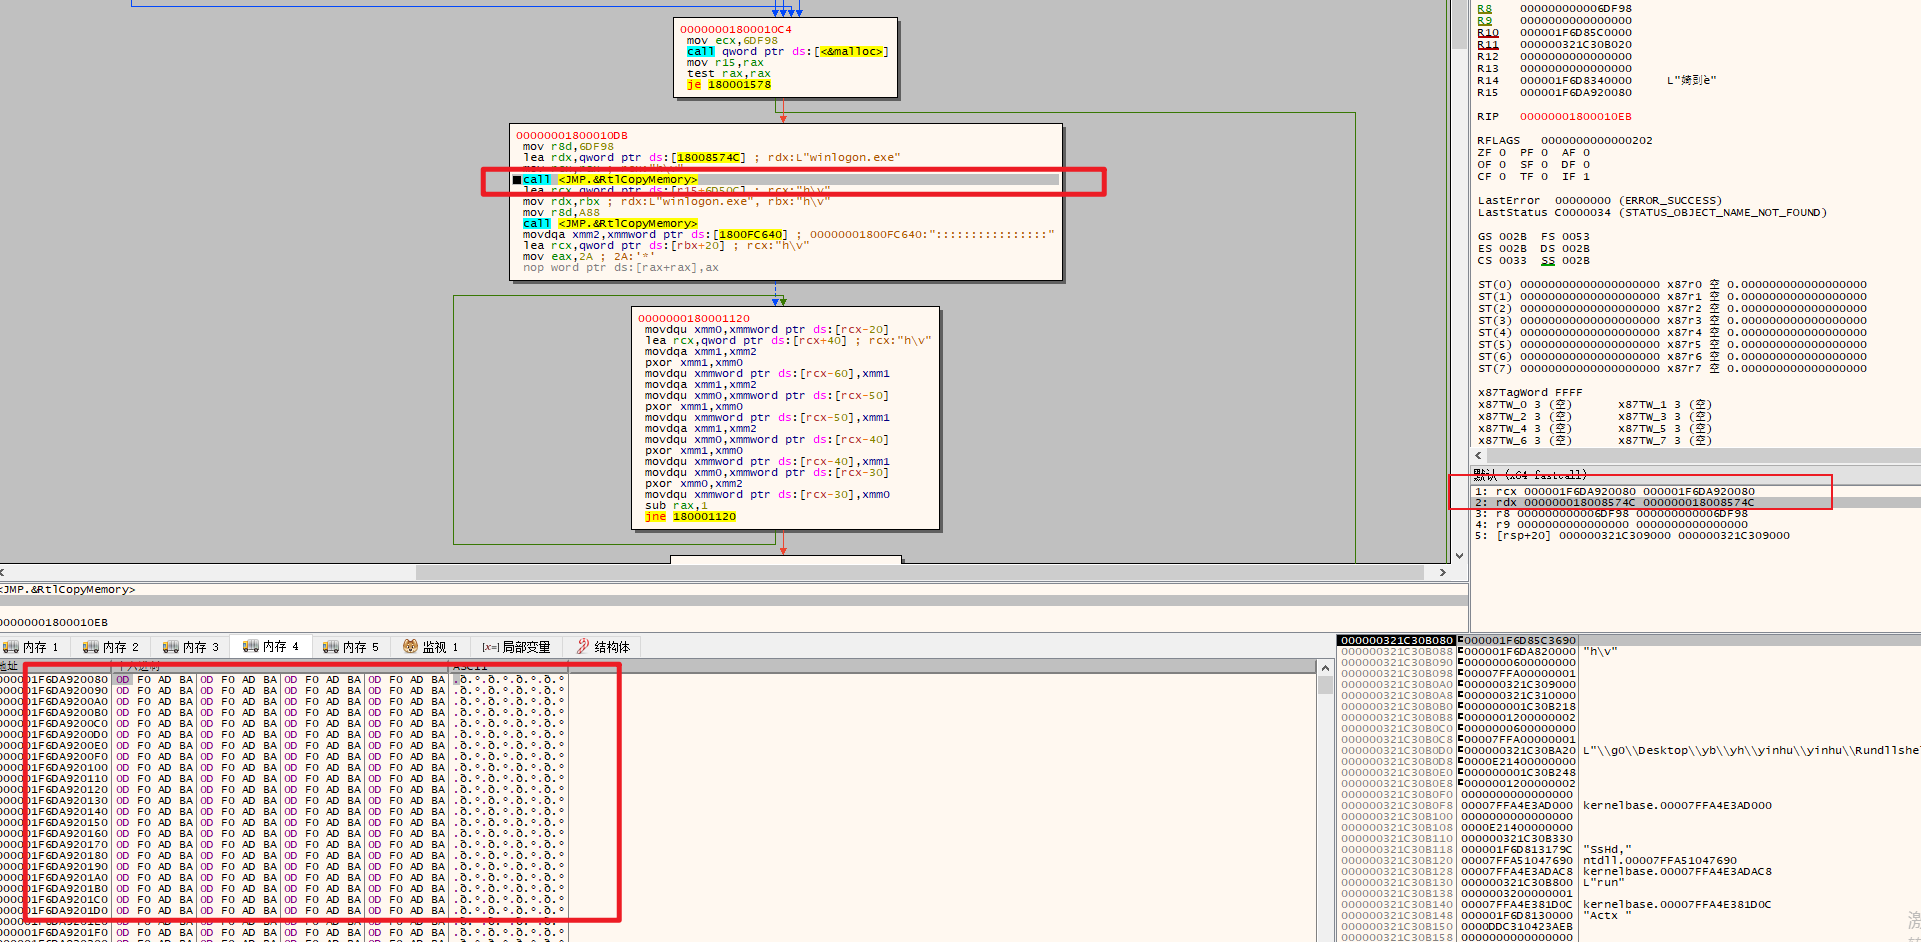
Task: Select 'lea rdx,qword ptr ds:[18008574C]' winlogon.exe line
Action: tap(711, 158)
